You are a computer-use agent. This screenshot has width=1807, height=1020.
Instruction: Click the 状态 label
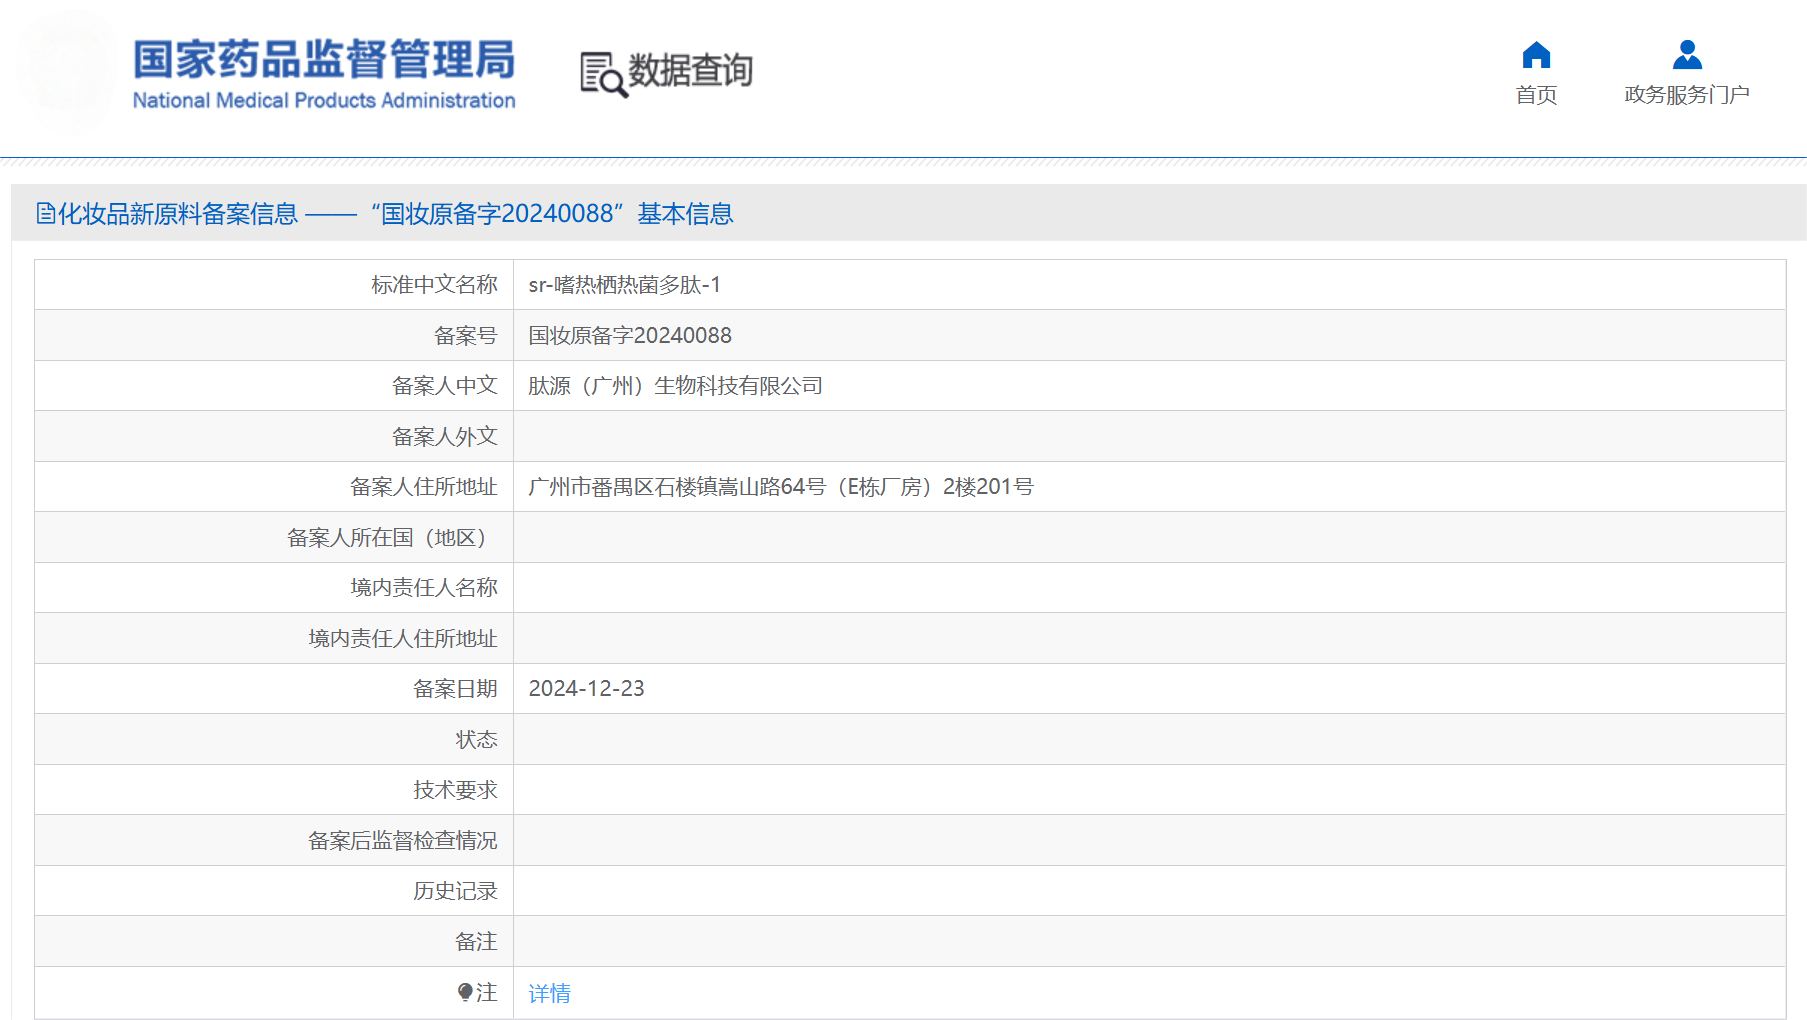(x=476, y=740)
